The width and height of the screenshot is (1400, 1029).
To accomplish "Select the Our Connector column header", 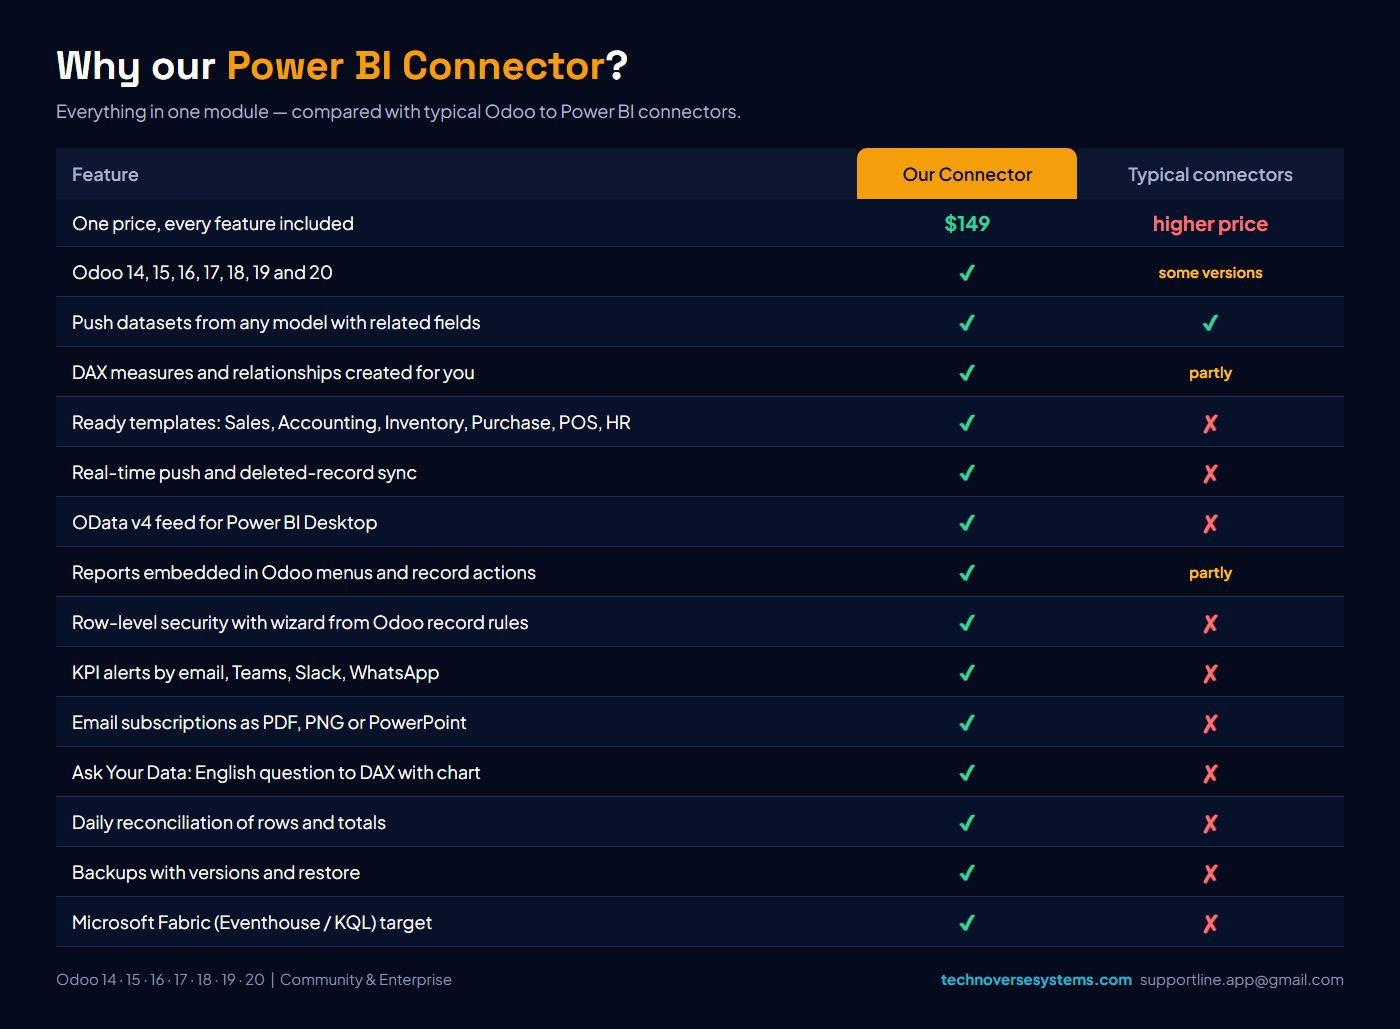I will pyautogui.click(x=967, y=174).
